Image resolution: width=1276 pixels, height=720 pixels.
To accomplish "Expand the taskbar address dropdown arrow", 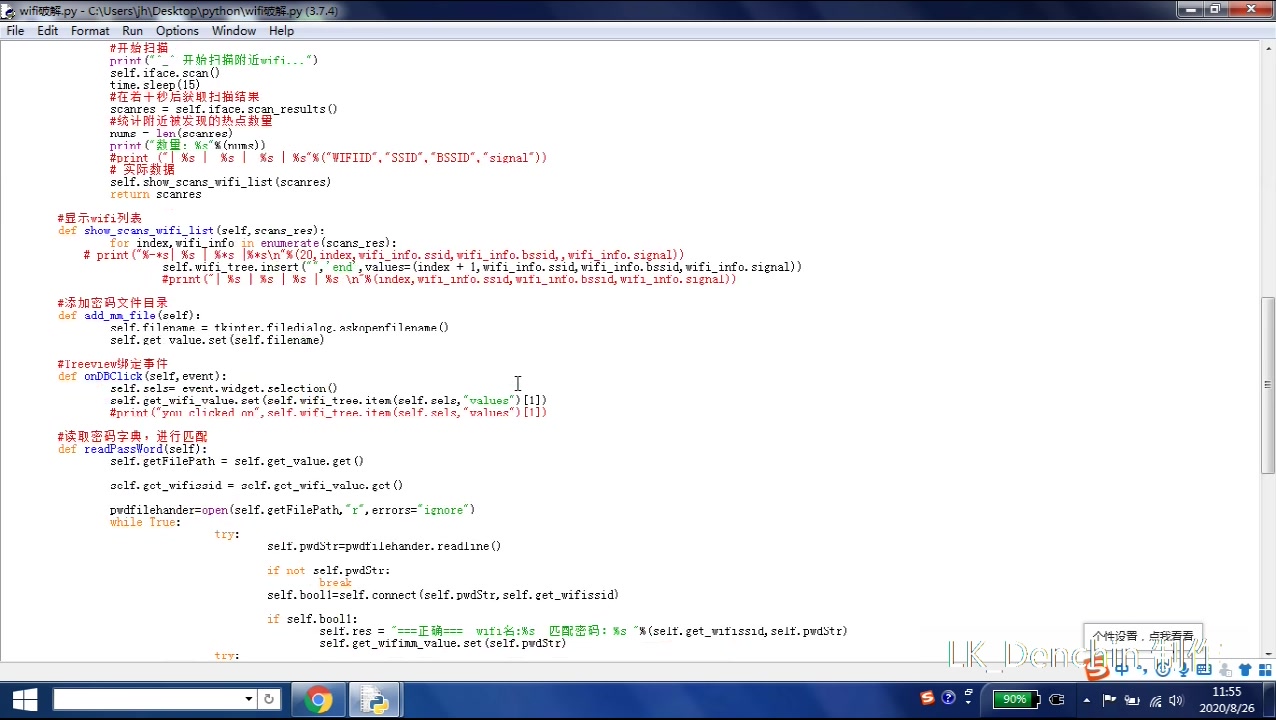I will tap(249, 699).
